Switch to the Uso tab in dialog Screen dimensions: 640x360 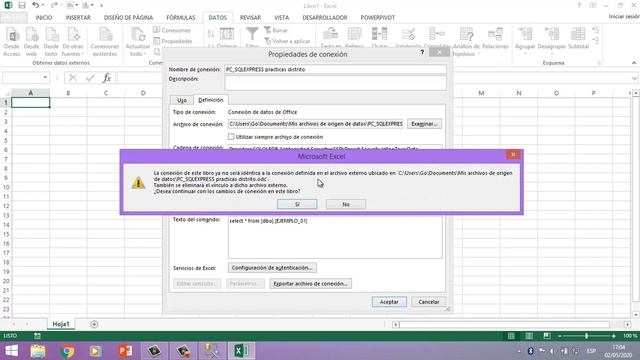pos(182,100)
